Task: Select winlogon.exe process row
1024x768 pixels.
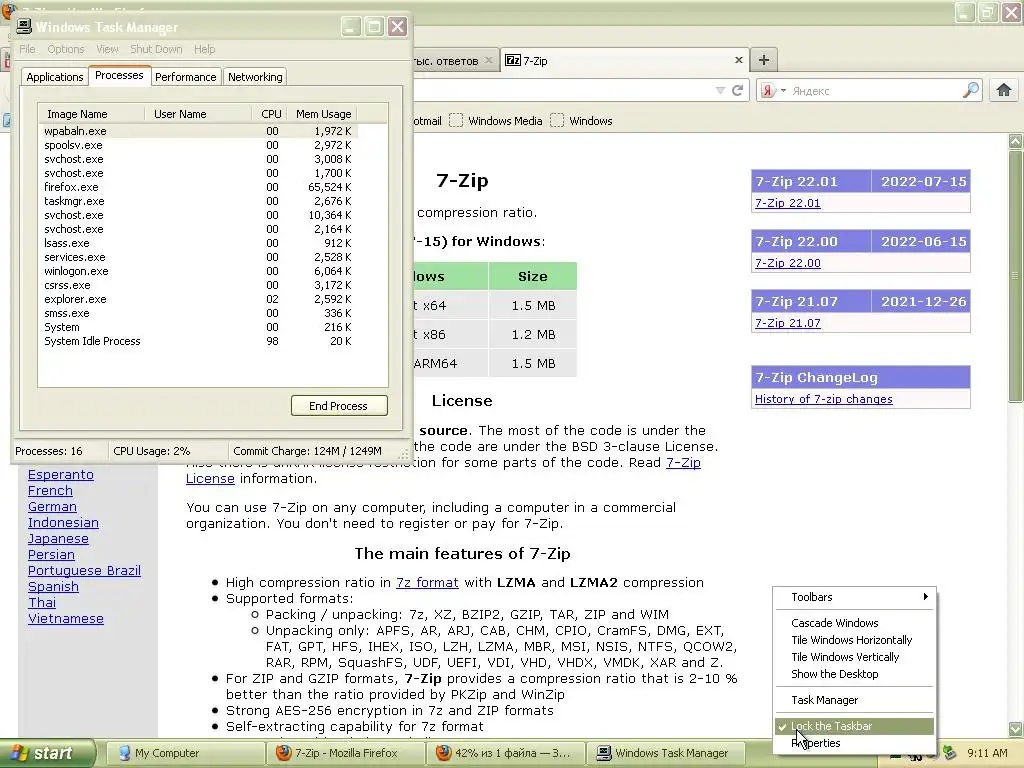Action: (x=198, y=271)
